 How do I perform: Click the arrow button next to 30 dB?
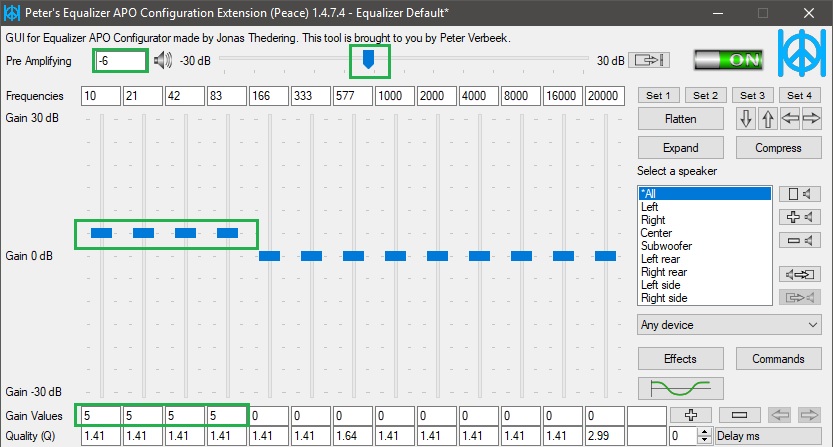(649, 60)
